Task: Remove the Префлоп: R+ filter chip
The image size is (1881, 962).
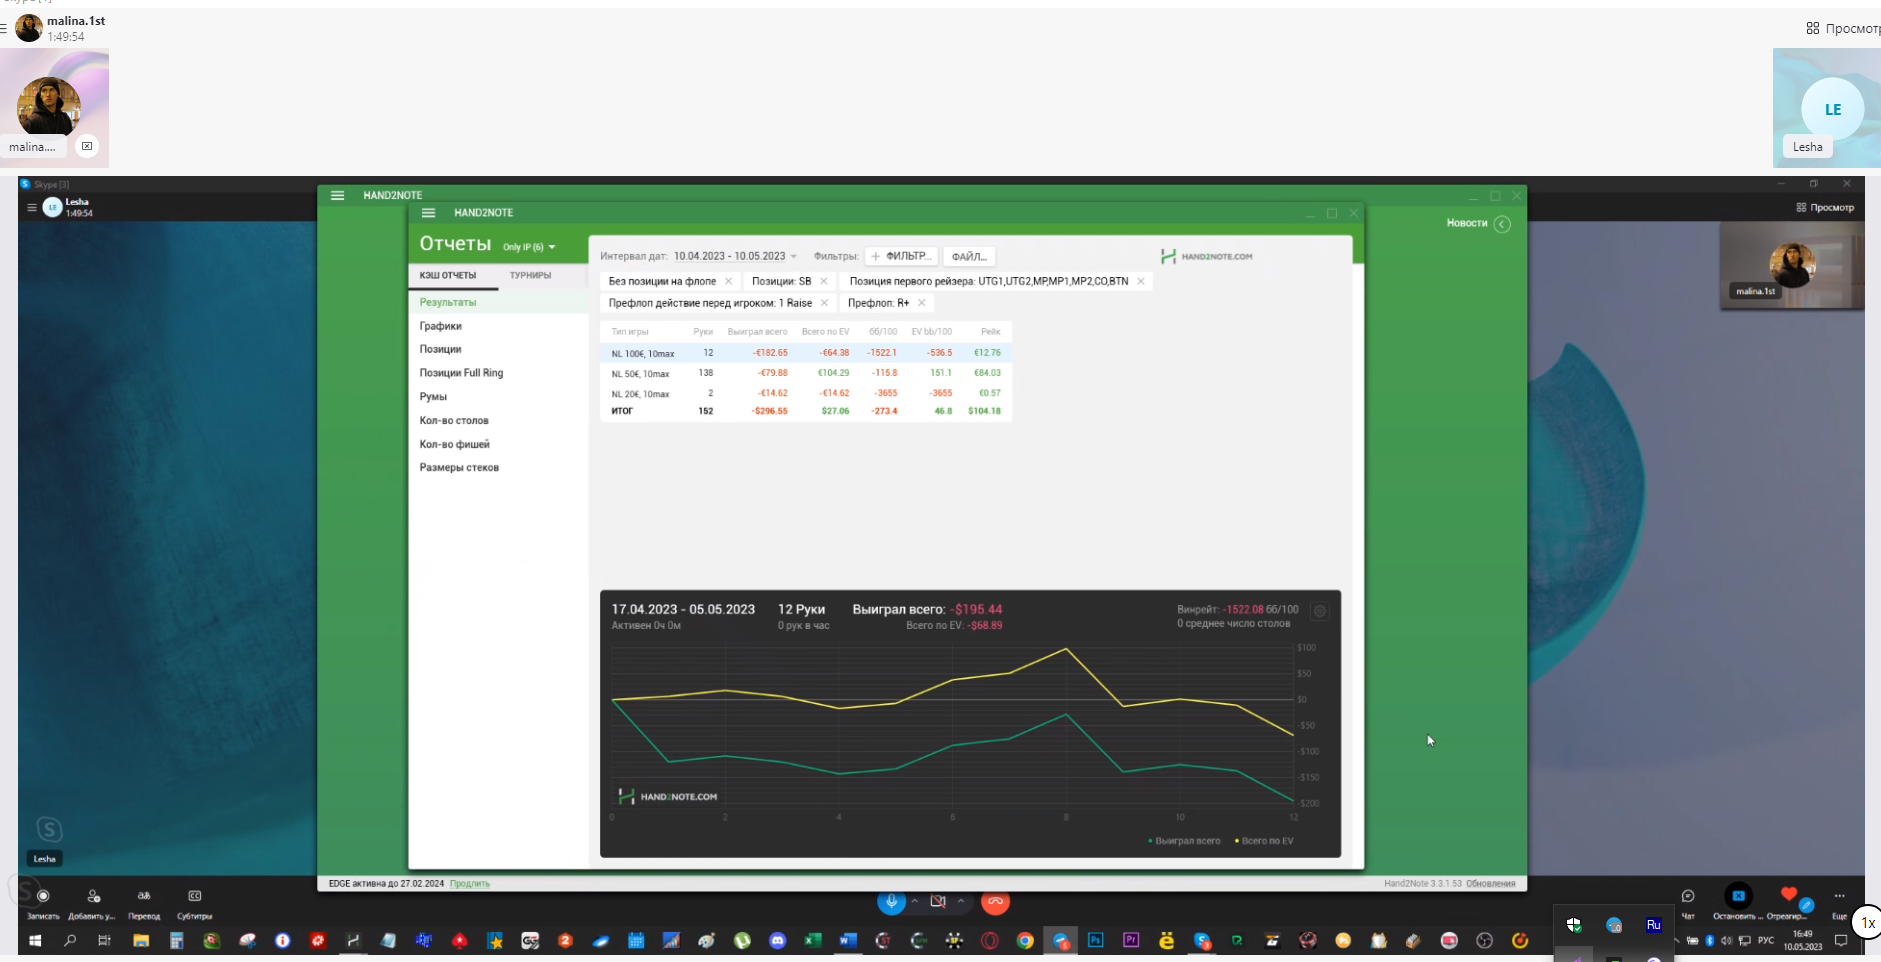Action: pyautogui.click(x=921, y=303)
